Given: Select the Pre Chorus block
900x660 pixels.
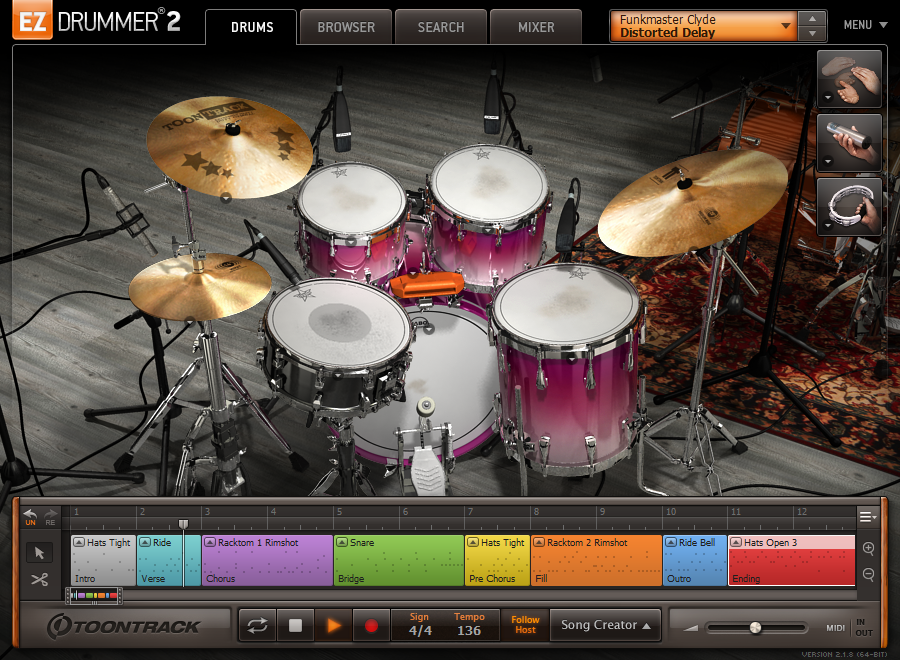Looking at the screenshot, I should point(497,561).
